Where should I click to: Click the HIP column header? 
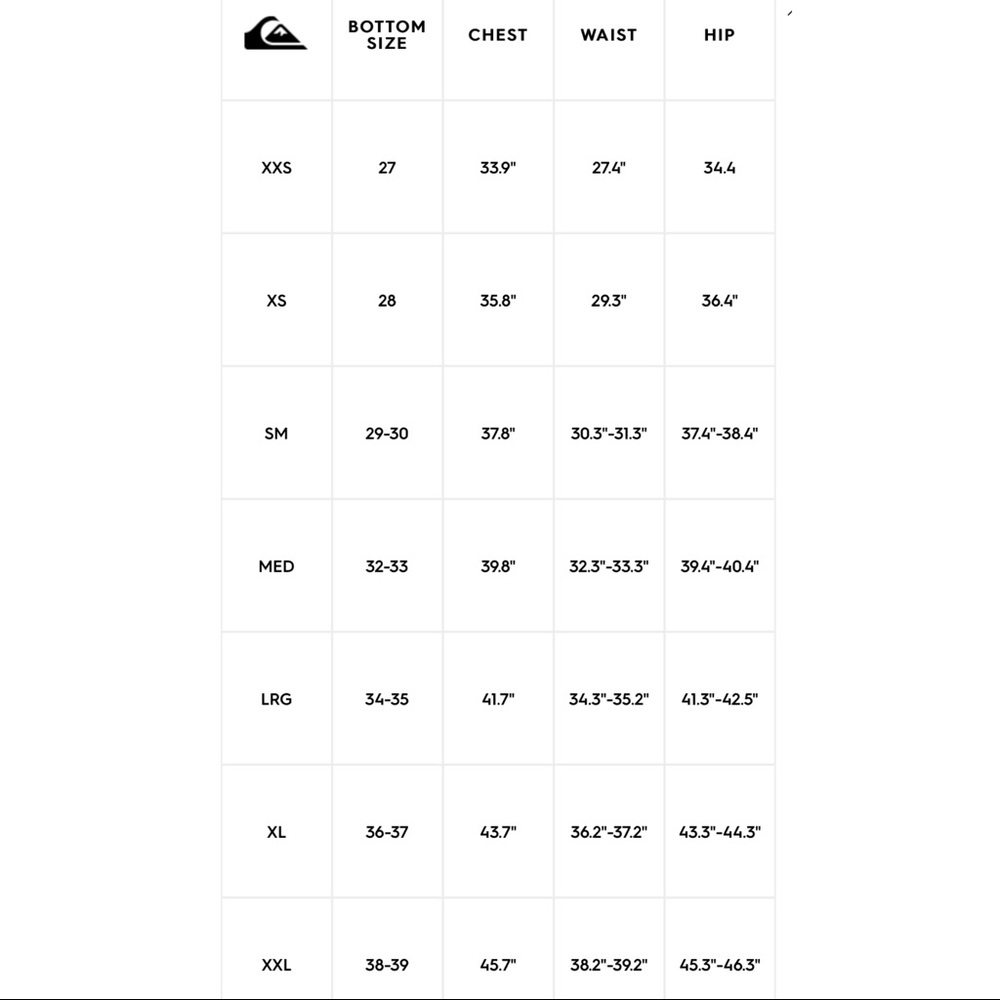tap(719, 35)
